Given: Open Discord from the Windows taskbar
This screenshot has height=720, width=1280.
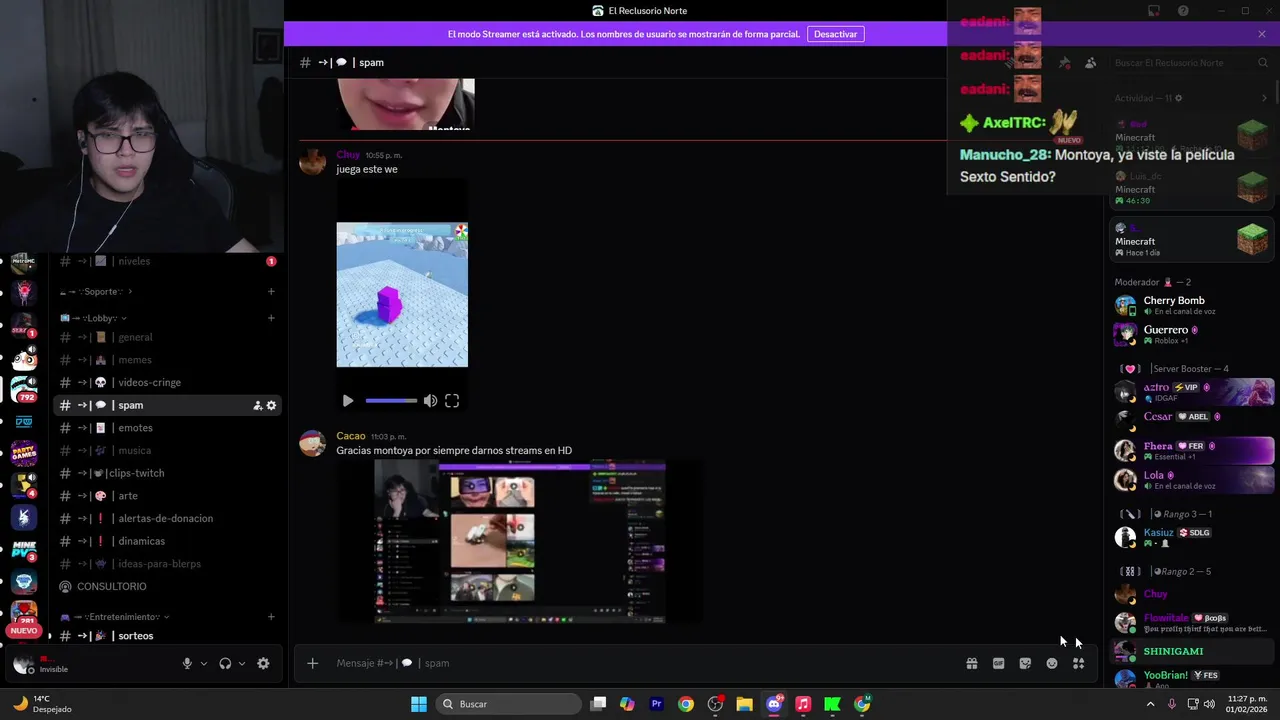Looking at the screenshot, I should (774, 704).
